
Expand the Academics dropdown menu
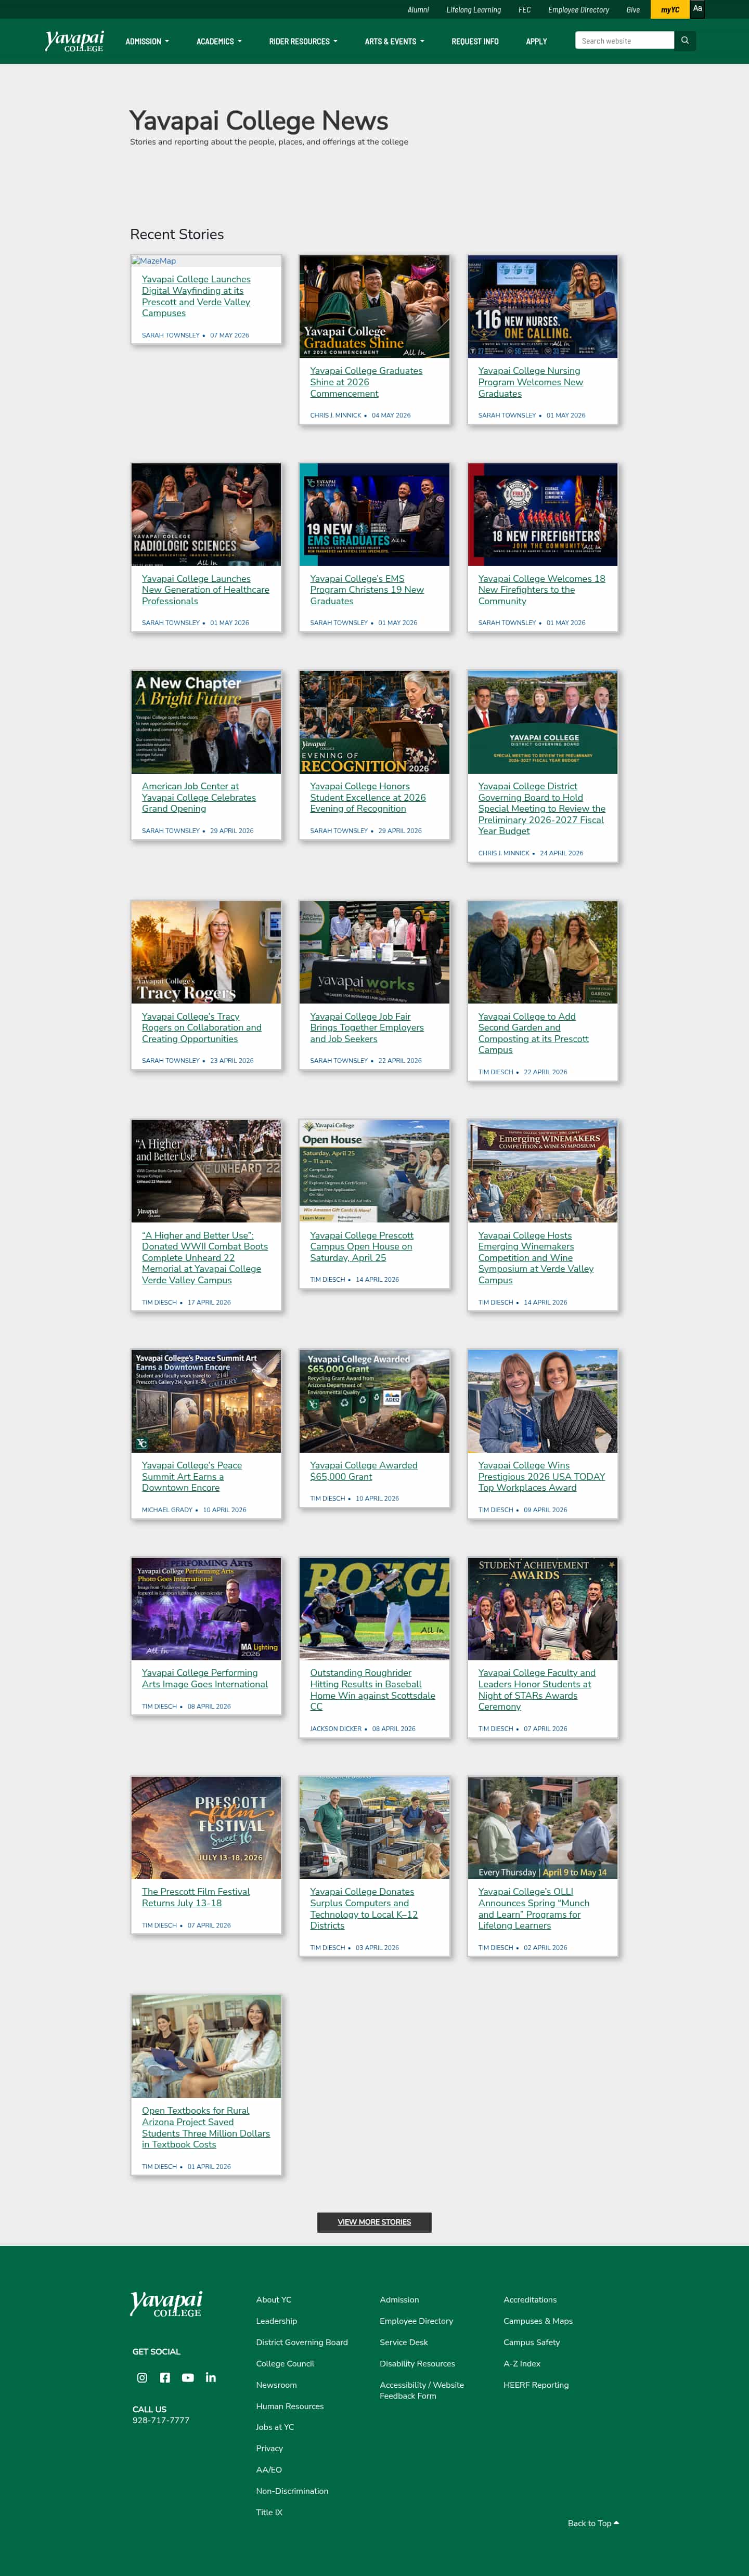click(x=219, y=41)
